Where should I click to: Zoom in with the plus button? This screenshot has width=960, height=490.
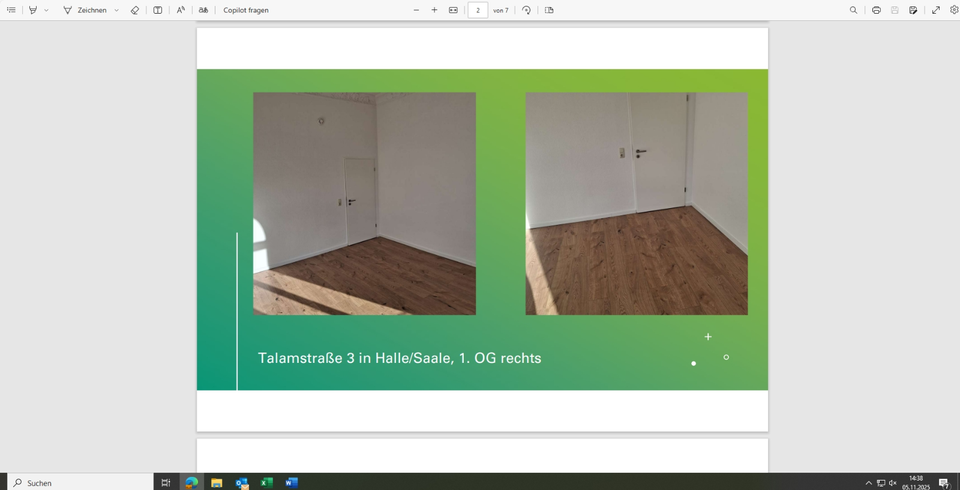coord(434,10)
